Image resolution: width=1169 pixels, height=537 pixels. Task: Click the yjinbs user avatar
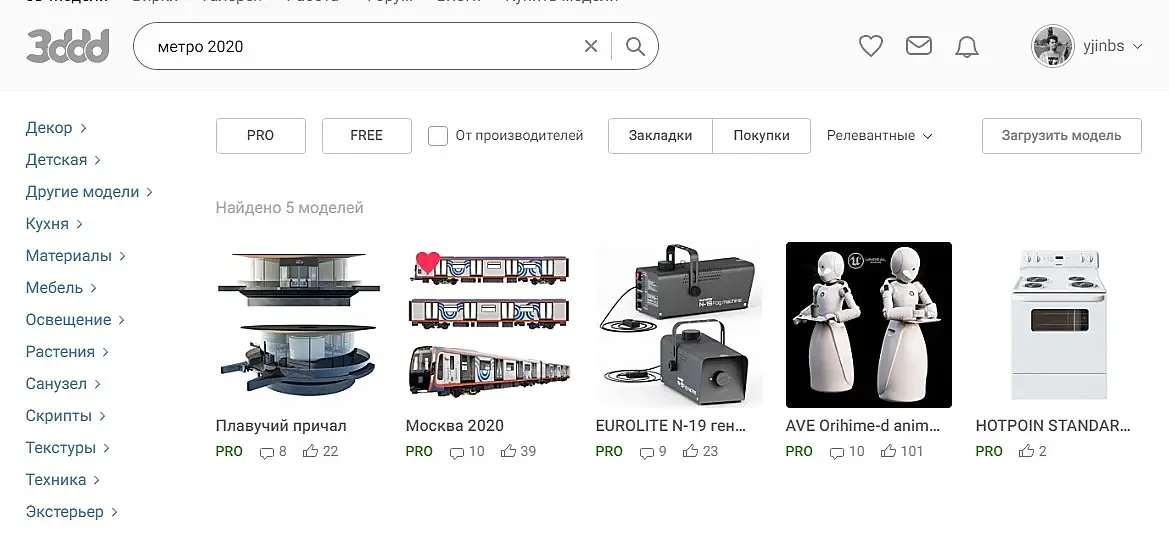click(1052, 46)
